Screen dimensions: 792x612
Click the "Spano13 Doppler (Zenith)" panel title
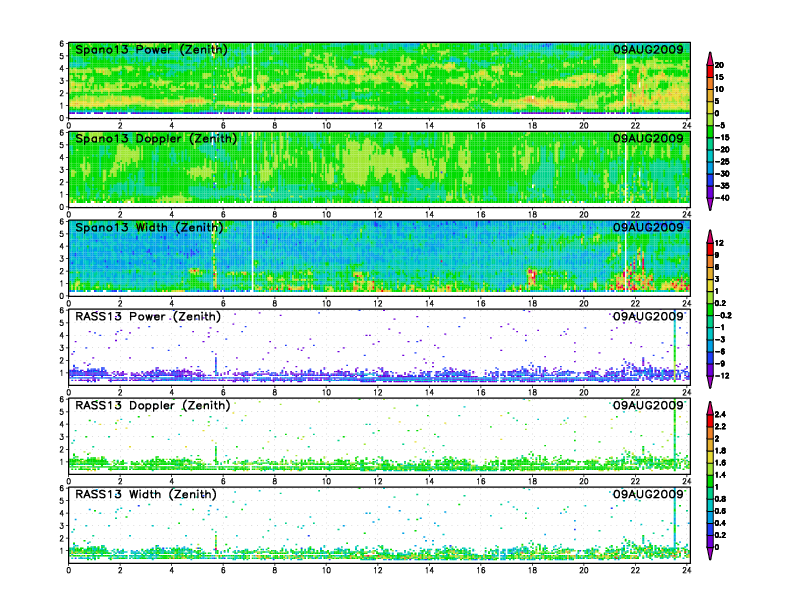pos(156,138)
